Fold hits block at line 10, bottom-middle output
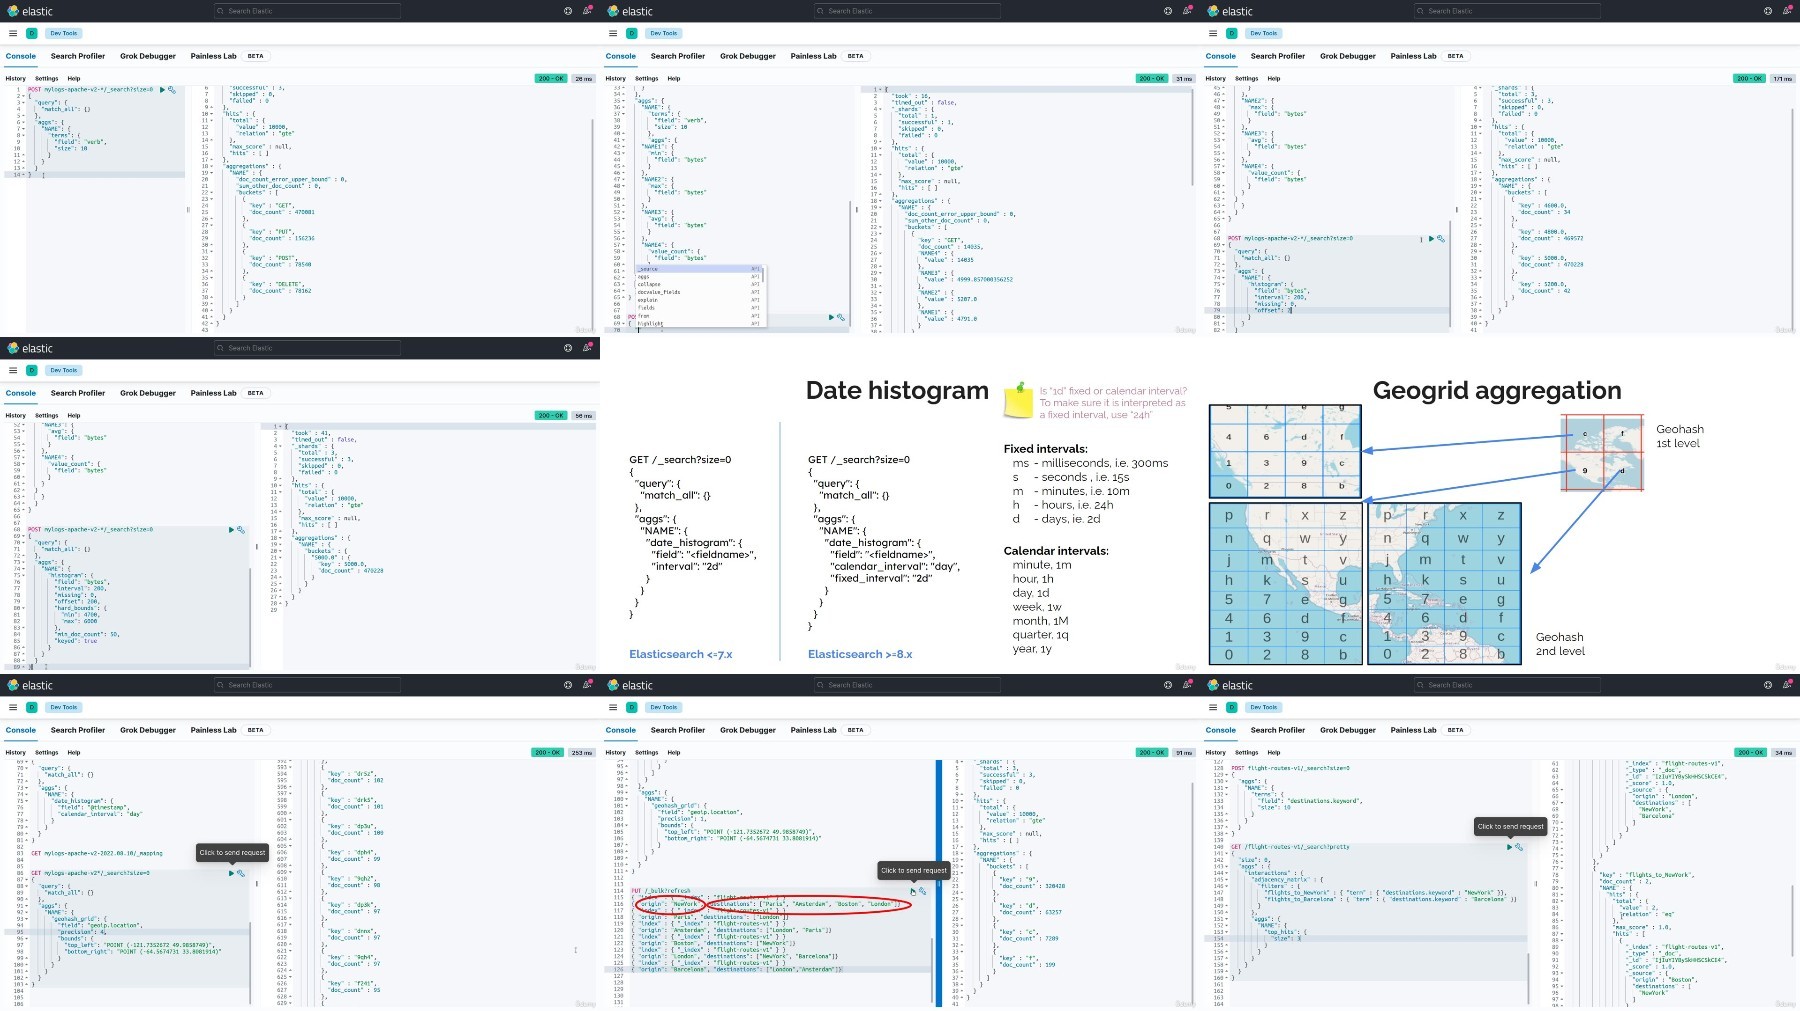The image size is (1800, 1011). [962, 801]
